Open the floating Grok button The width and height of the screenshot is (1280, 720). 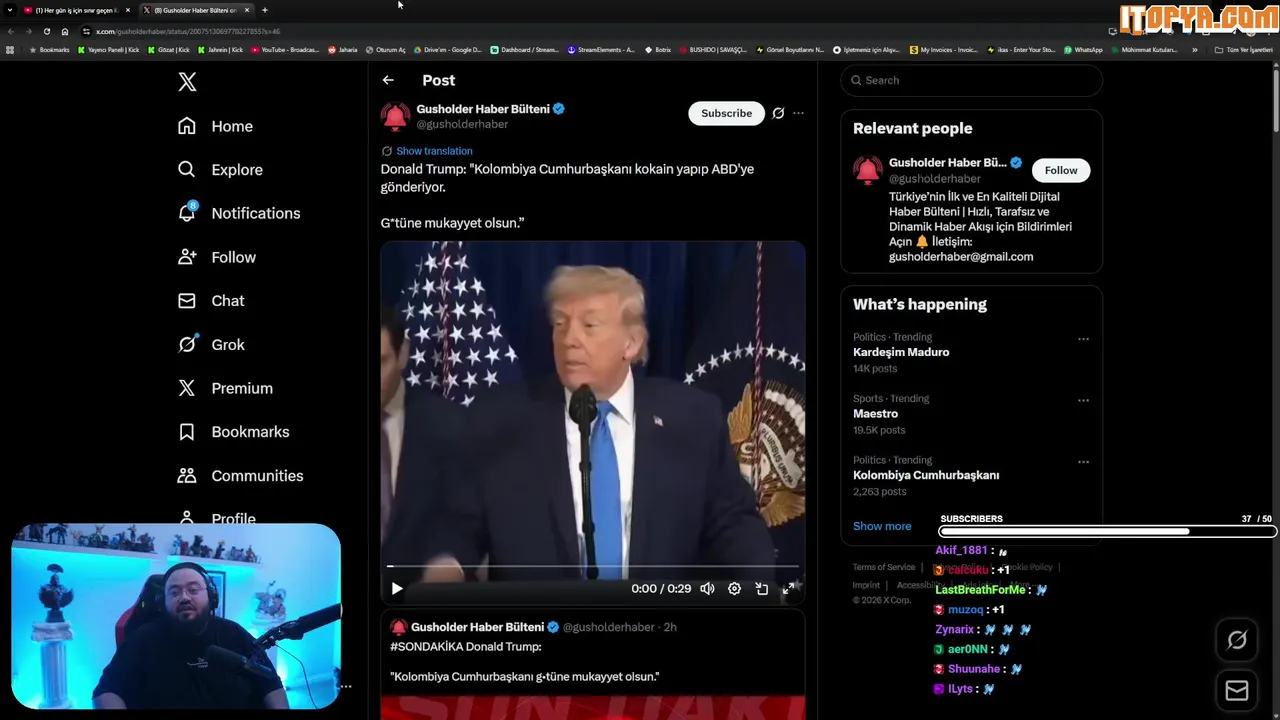(x=1237, y=640)
